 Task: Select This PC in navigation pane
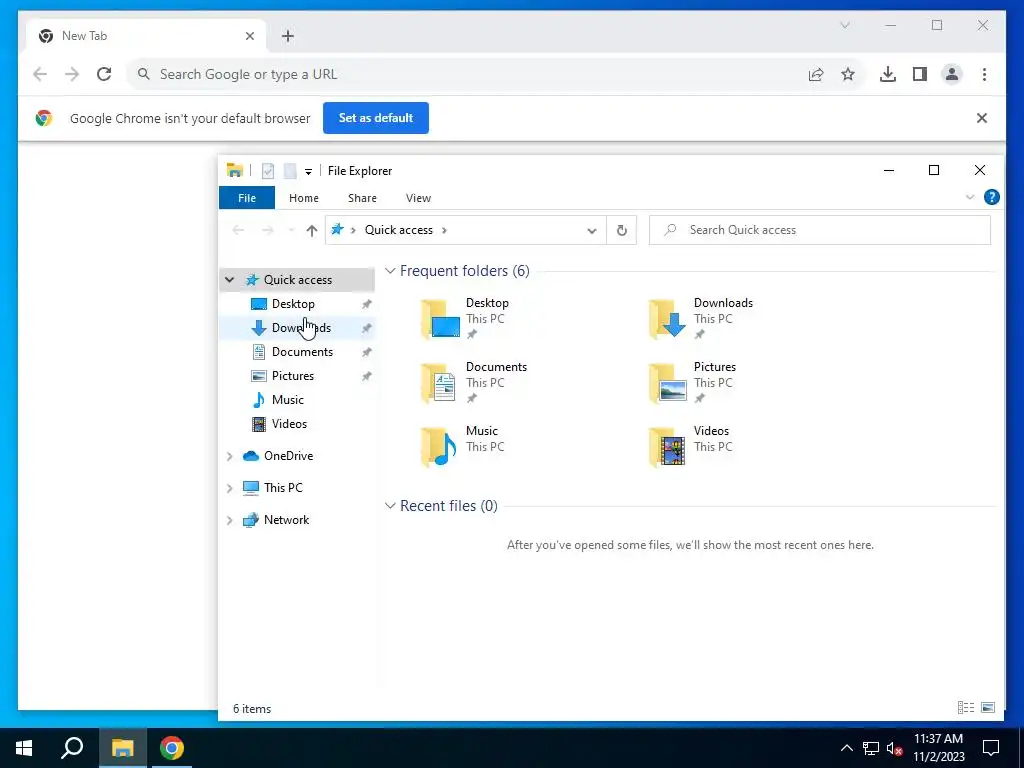click(283, 488)
